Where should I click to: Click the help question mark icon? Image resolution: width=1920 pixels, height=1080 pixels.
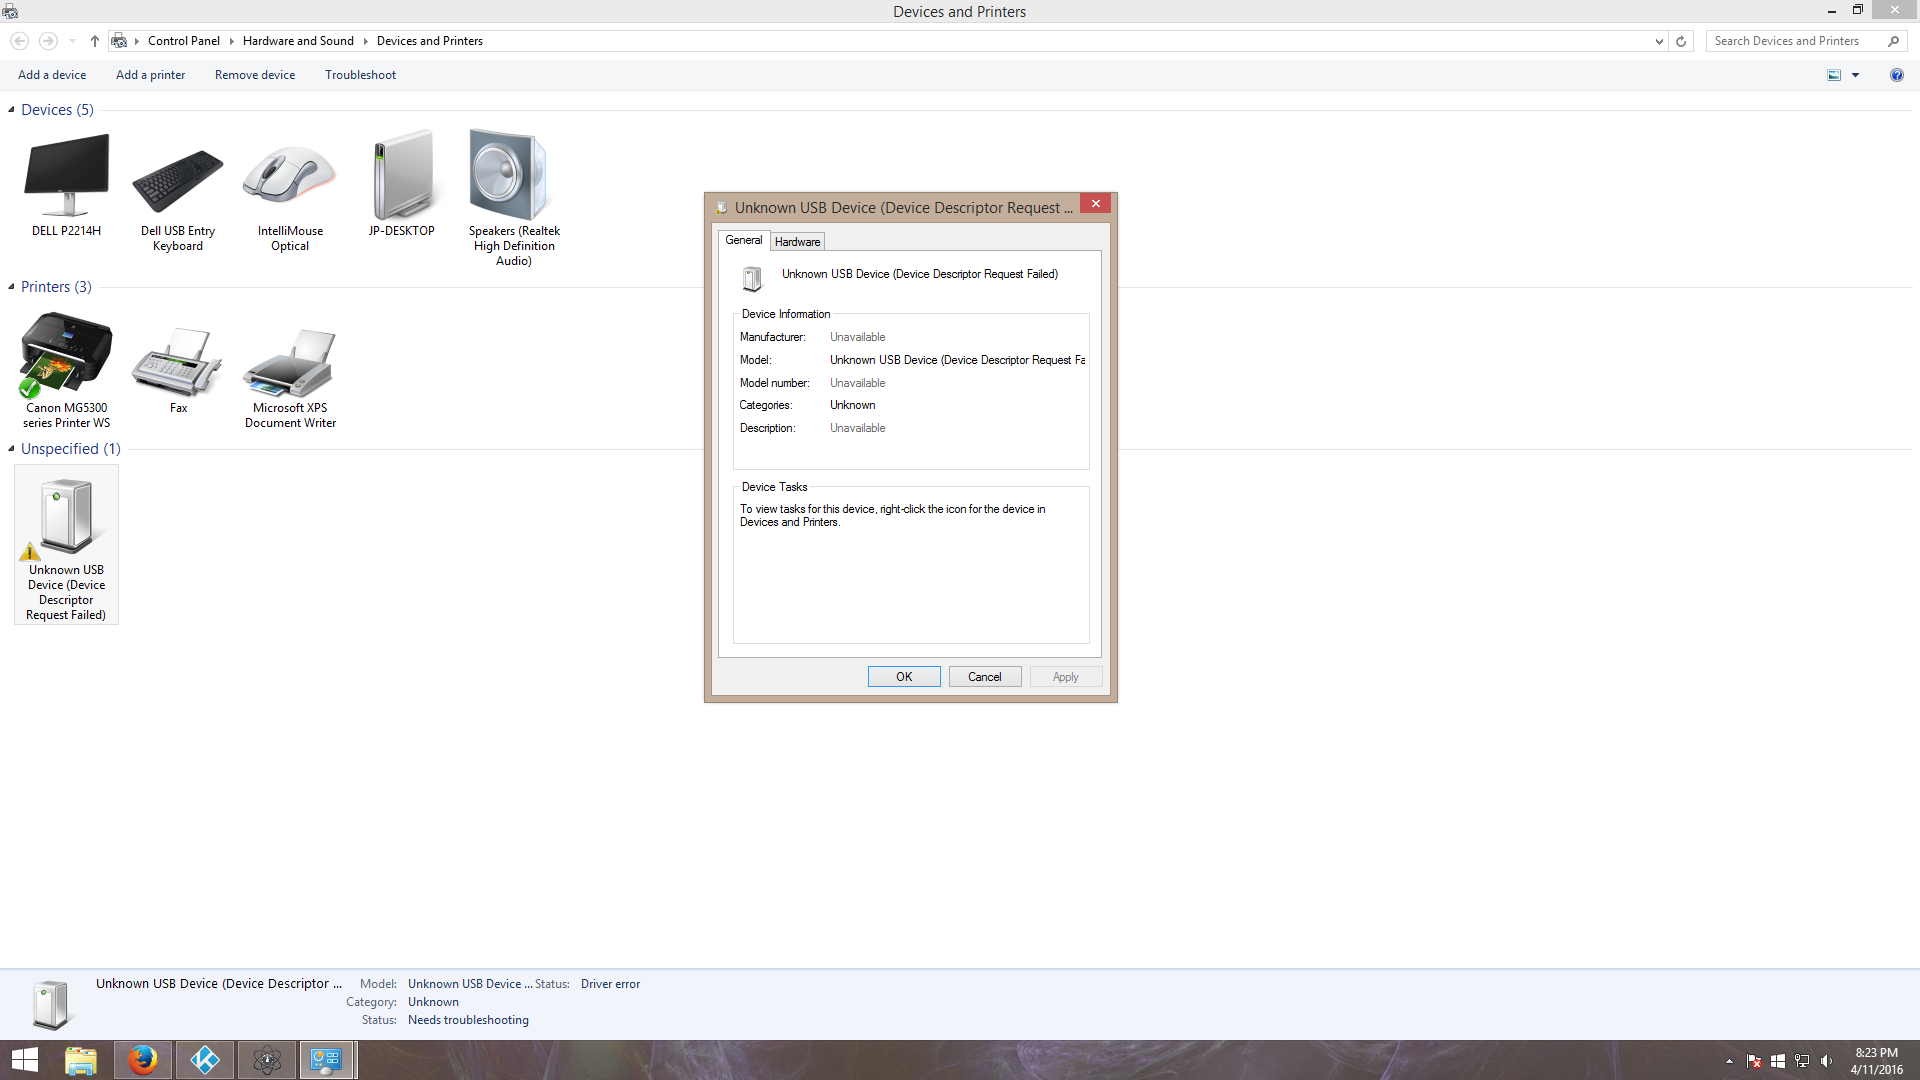(1896, 75)
